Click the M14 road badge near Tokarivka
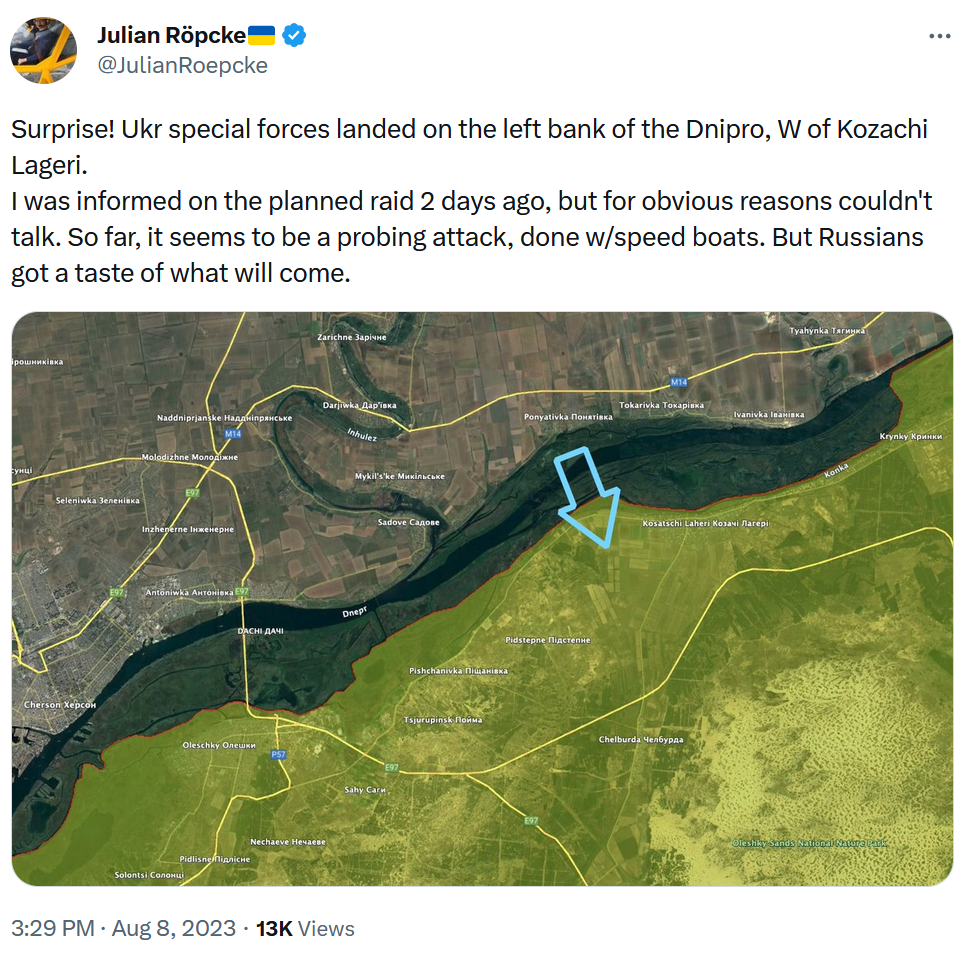967x966 pixels. point(679,383)
